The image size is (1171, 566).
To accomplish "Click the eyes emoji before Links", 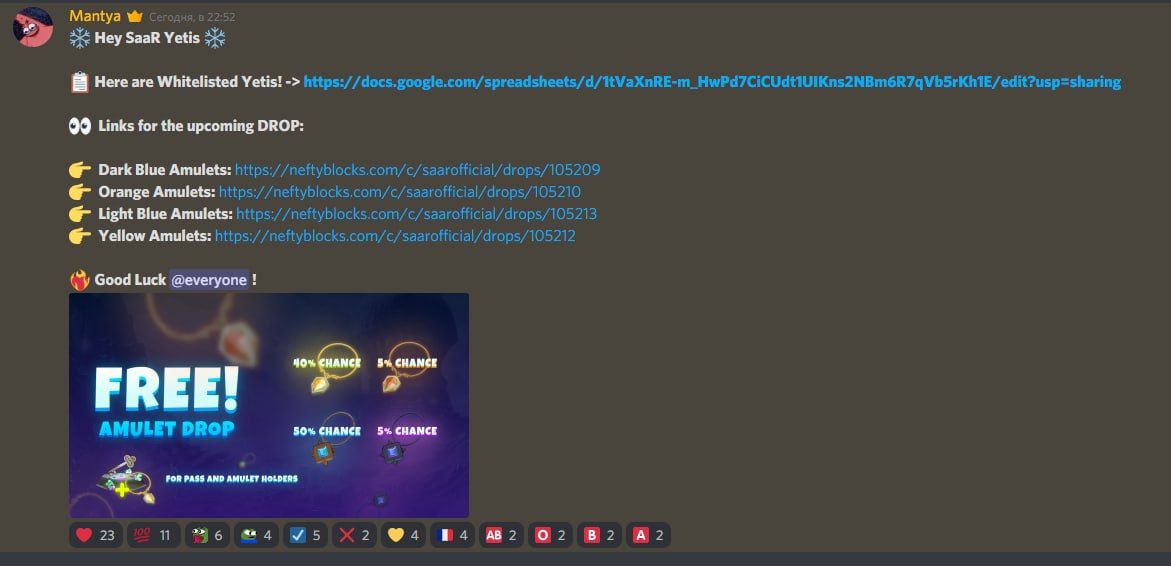I will (80, 126).
